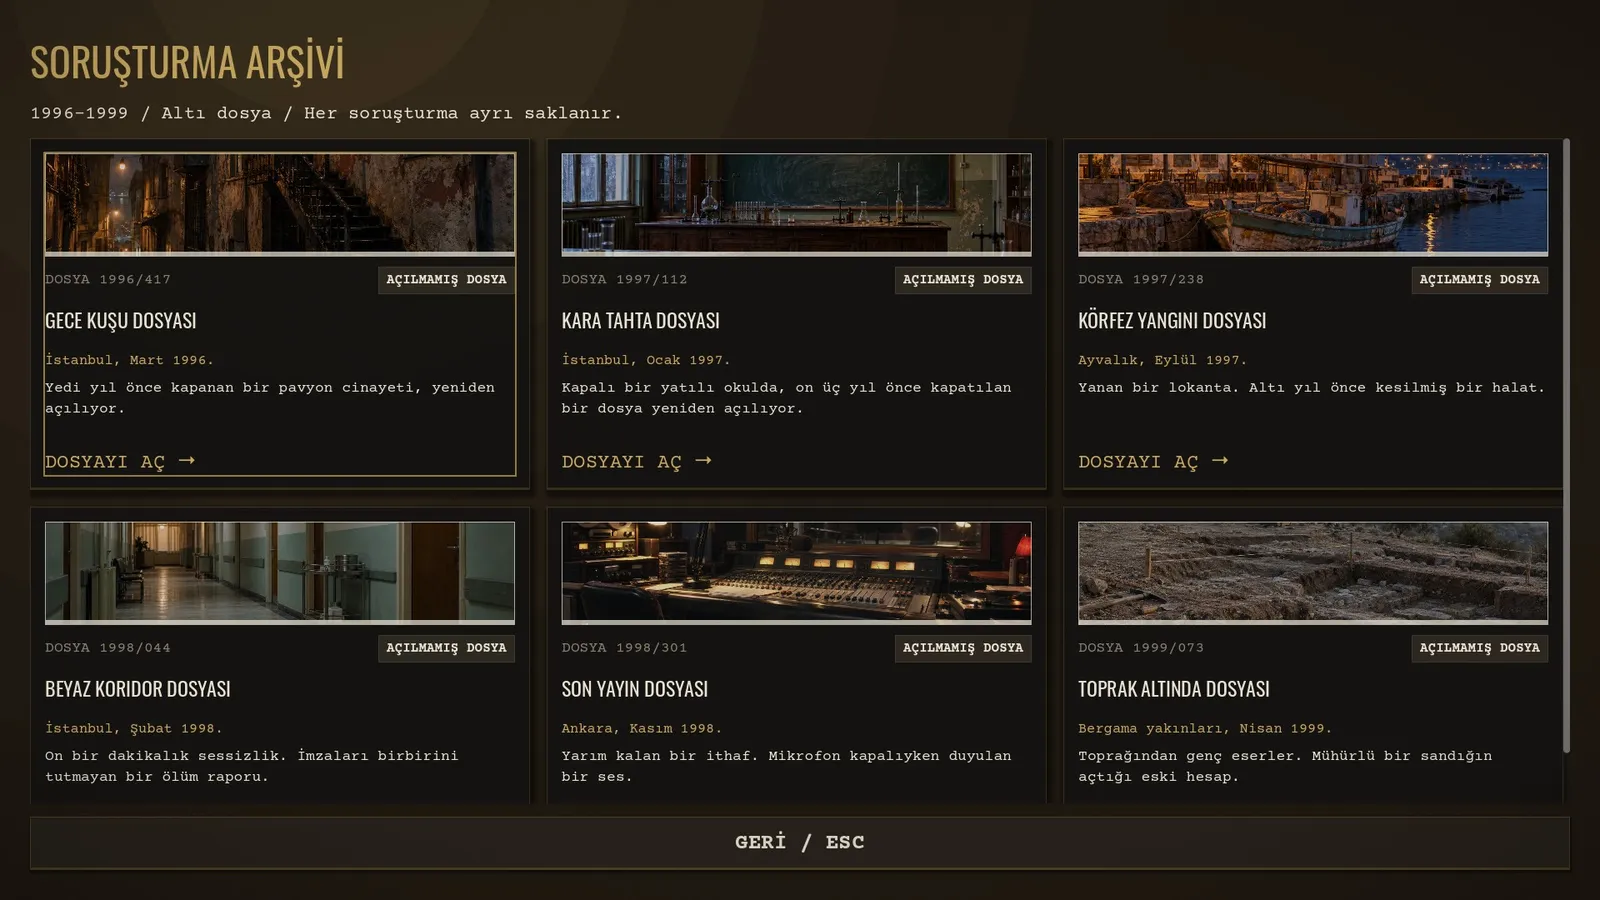
Task: Click the vertical scrollbar of the archive
Action: (1566, 445)
